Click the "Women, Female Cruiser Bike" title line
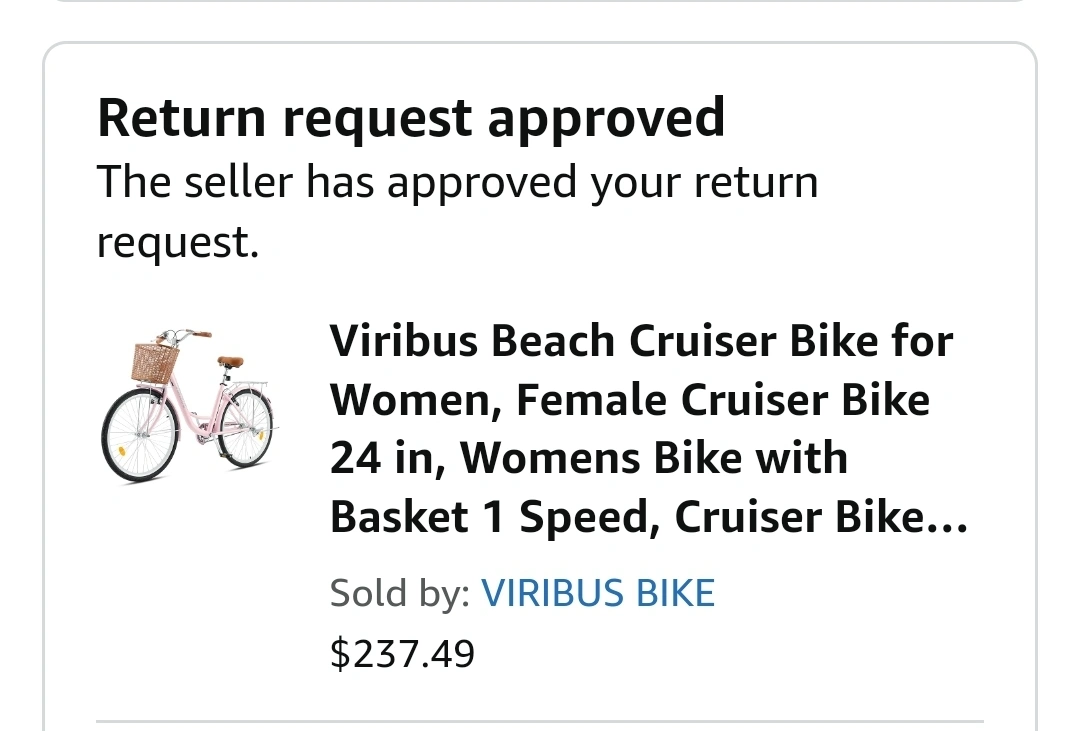 [630, 400]
